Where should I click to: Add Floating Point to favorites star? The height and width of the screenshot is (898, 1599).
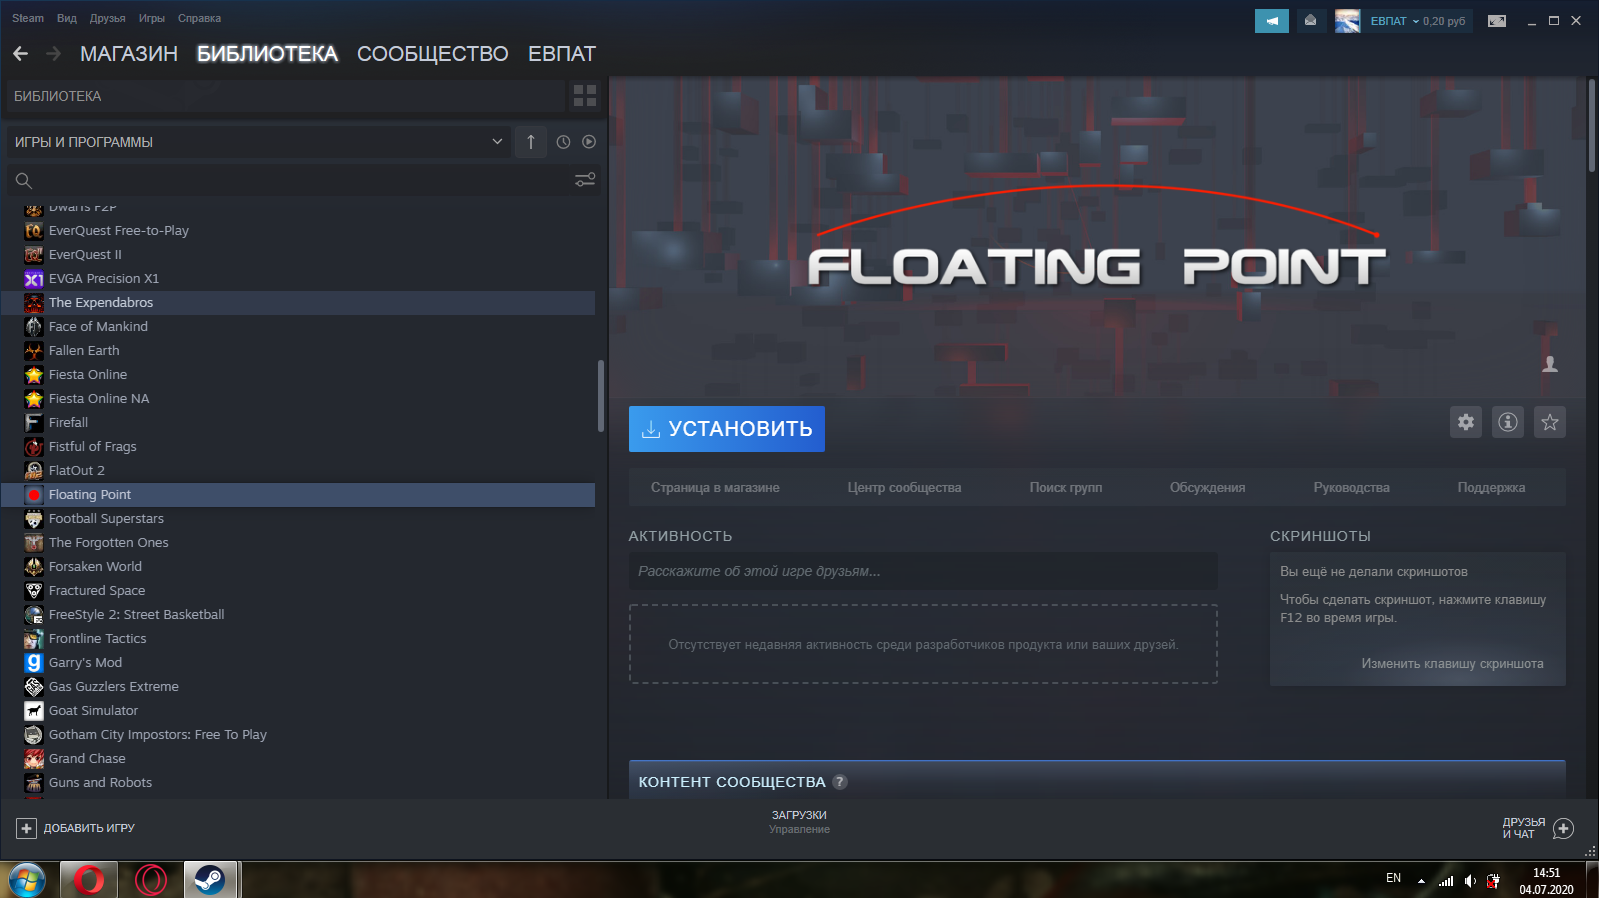point(1550,422)
